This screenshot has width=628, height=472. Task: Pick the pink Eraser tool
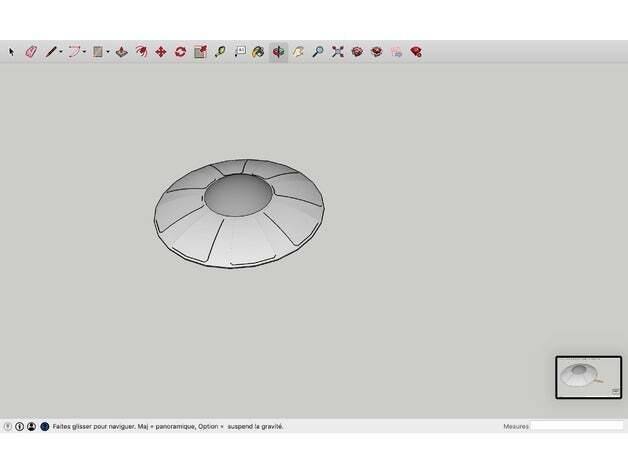coord(31,52)
